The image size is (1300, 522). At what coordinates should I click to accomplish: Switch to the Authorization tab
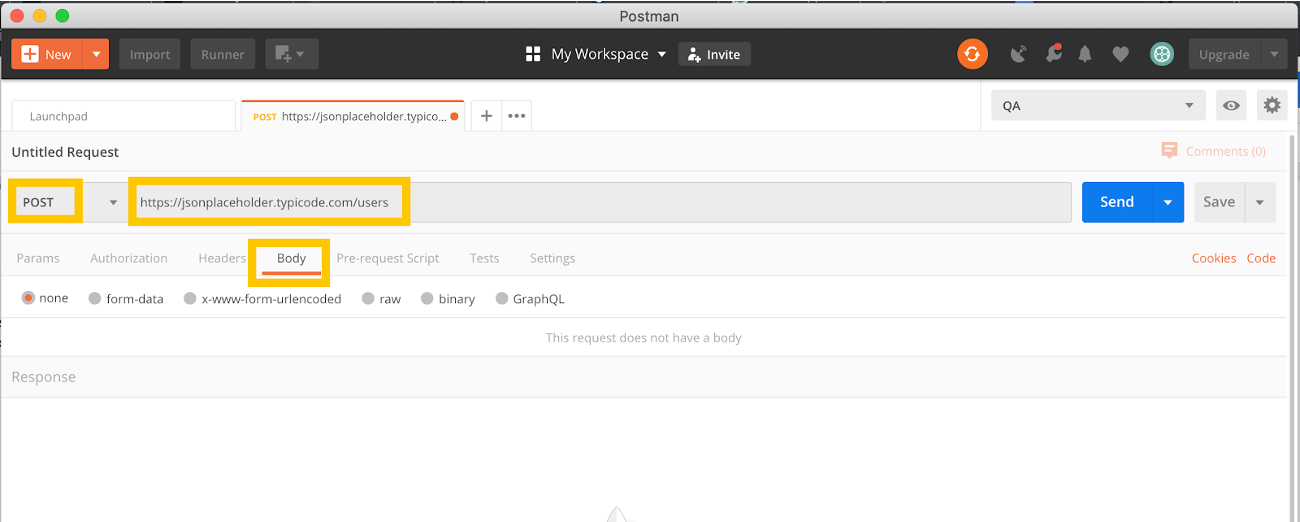129,258
